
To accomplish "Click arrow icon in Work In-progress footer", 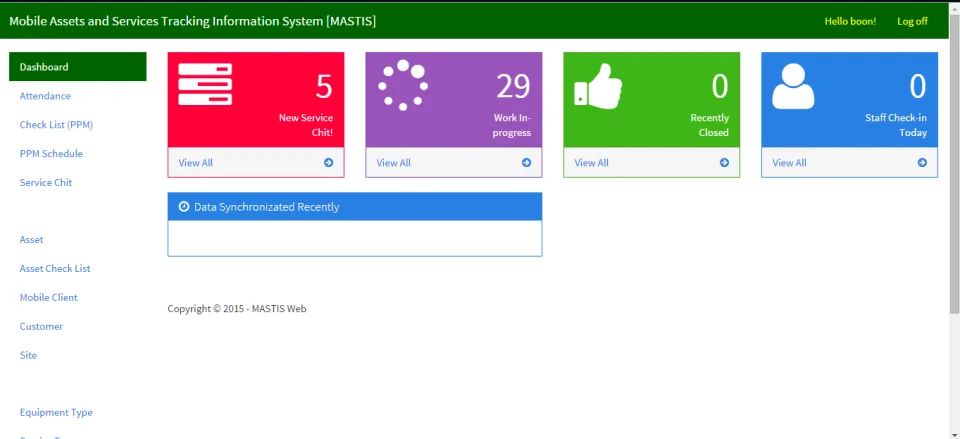I will click(x=527, y=163).
